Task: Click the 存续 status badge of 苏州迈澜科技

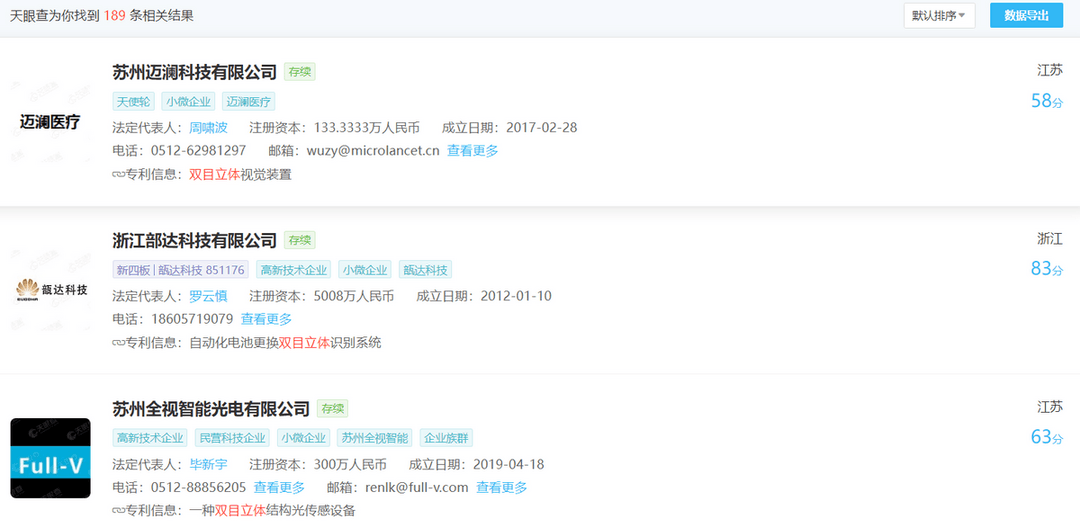Action: tap(300, 72)
